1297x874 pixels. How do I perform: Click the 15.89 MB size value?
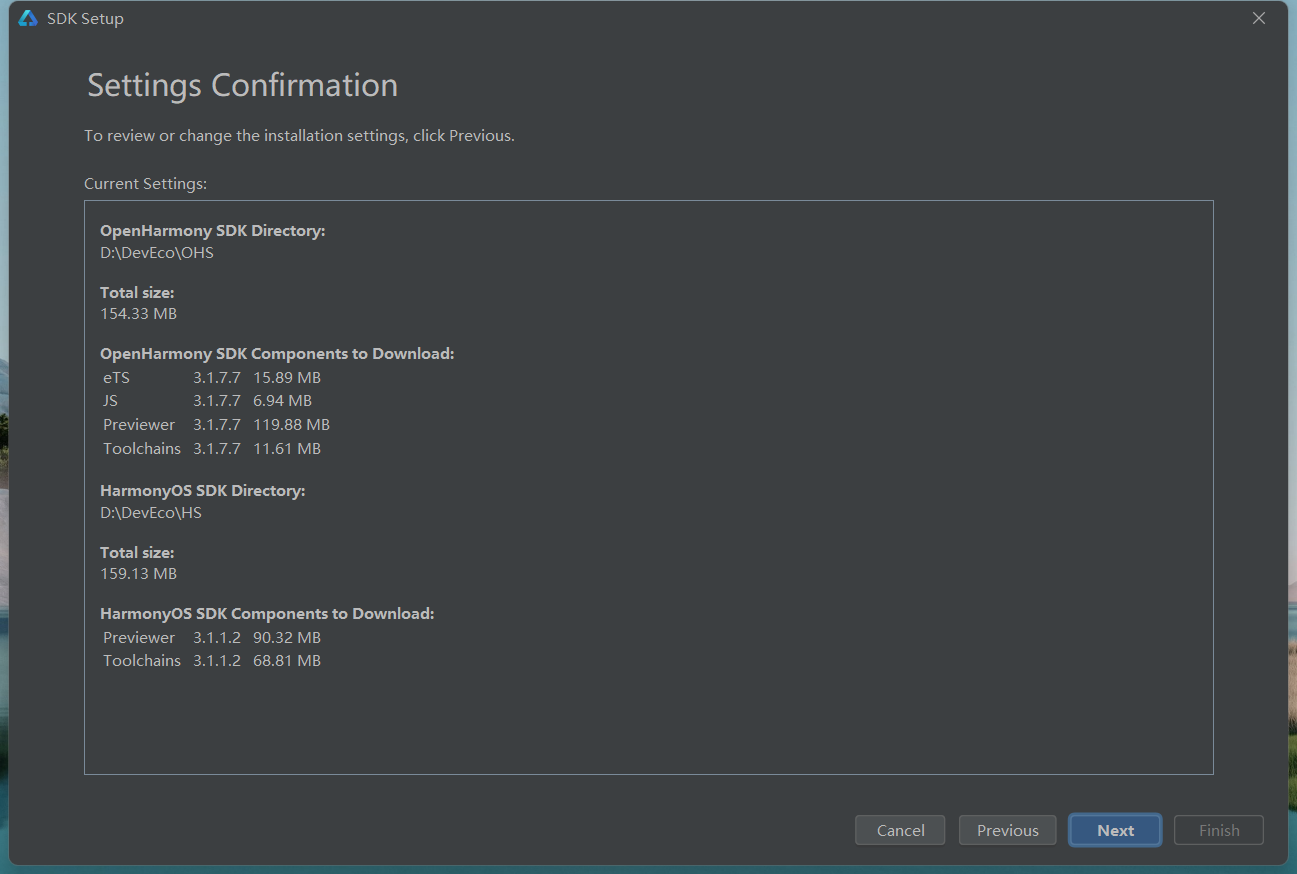[287, 378]
